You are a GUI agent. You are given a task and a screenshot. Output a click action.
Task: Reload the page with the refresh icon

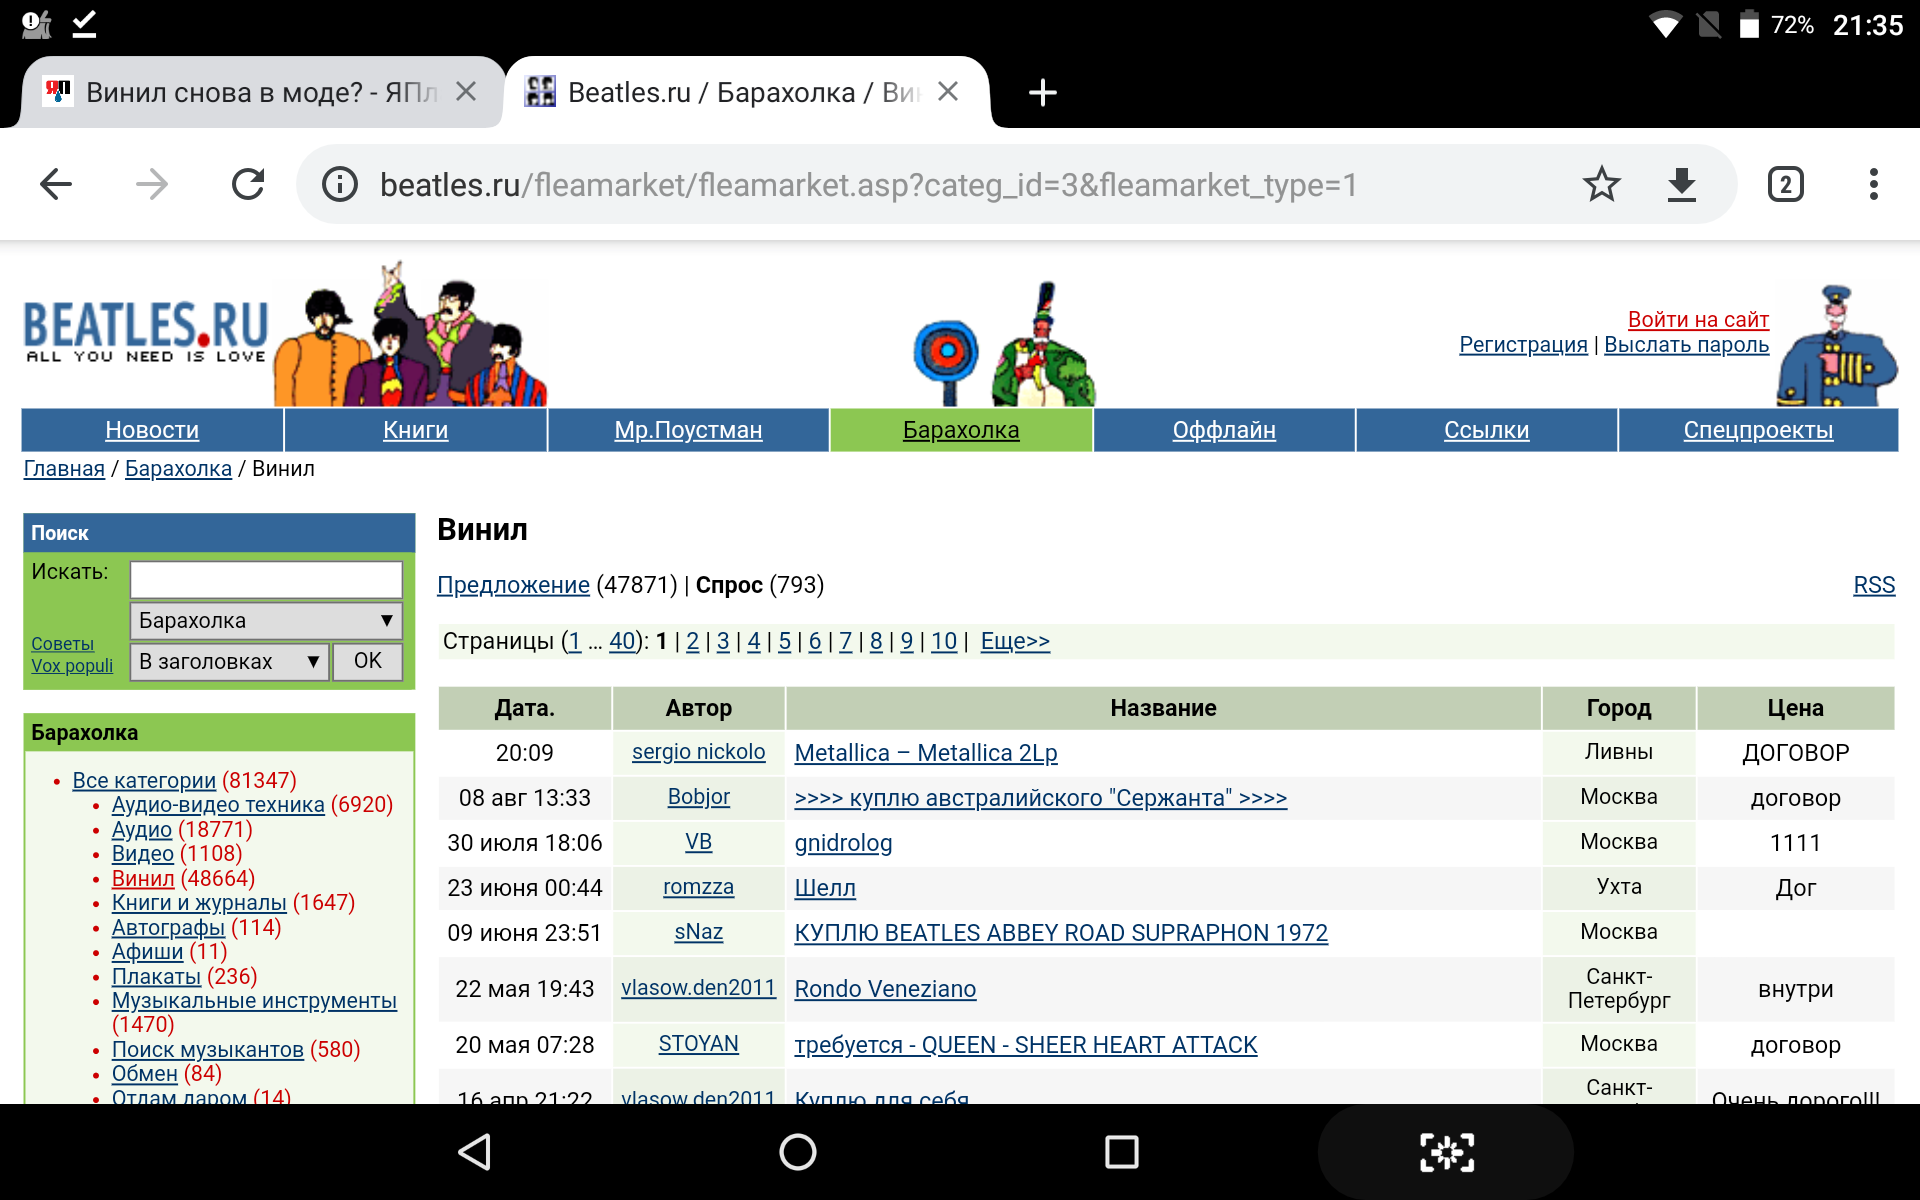pos(248,184)
